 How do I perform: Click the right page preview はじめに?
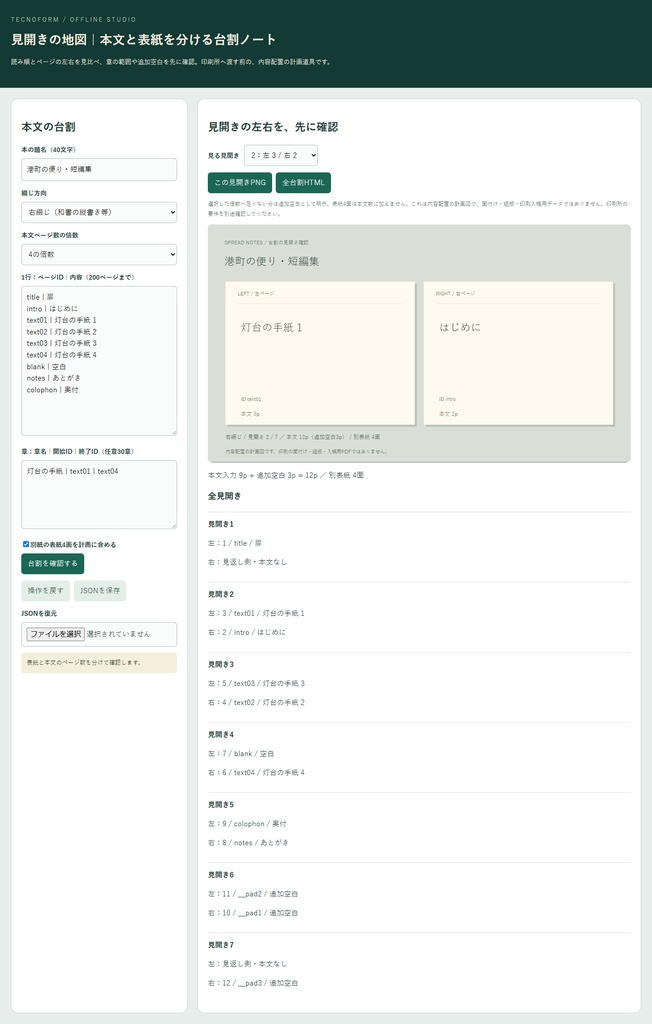[518, 353]
